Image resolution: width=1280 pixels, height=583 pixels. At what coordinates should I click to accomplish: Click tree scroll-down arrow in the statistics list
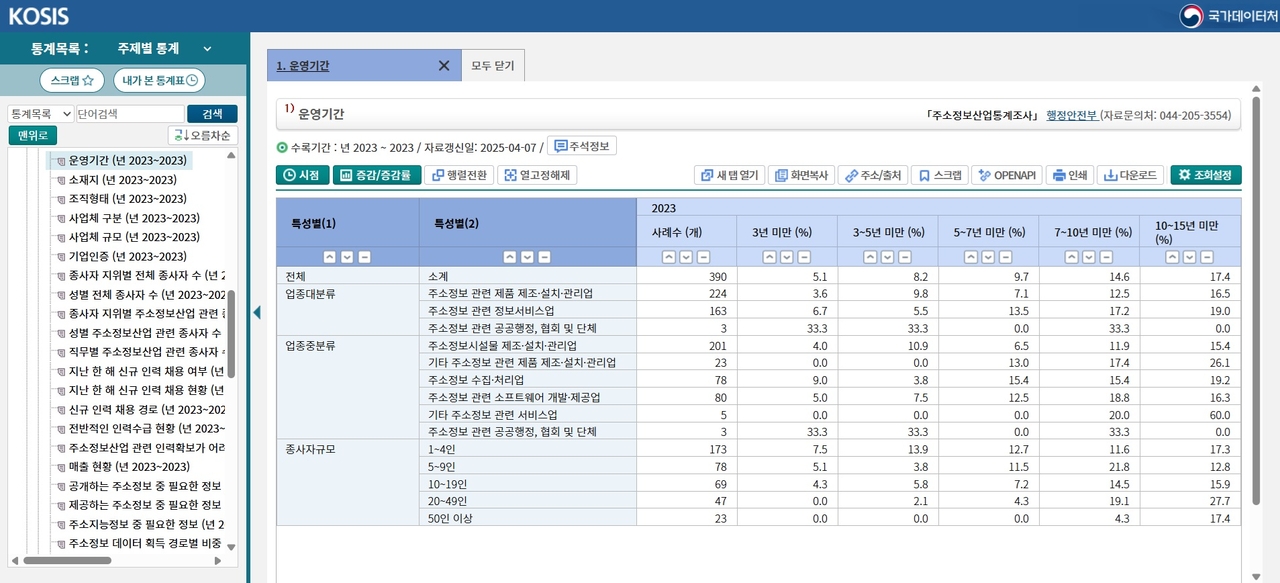coord(232,547)
